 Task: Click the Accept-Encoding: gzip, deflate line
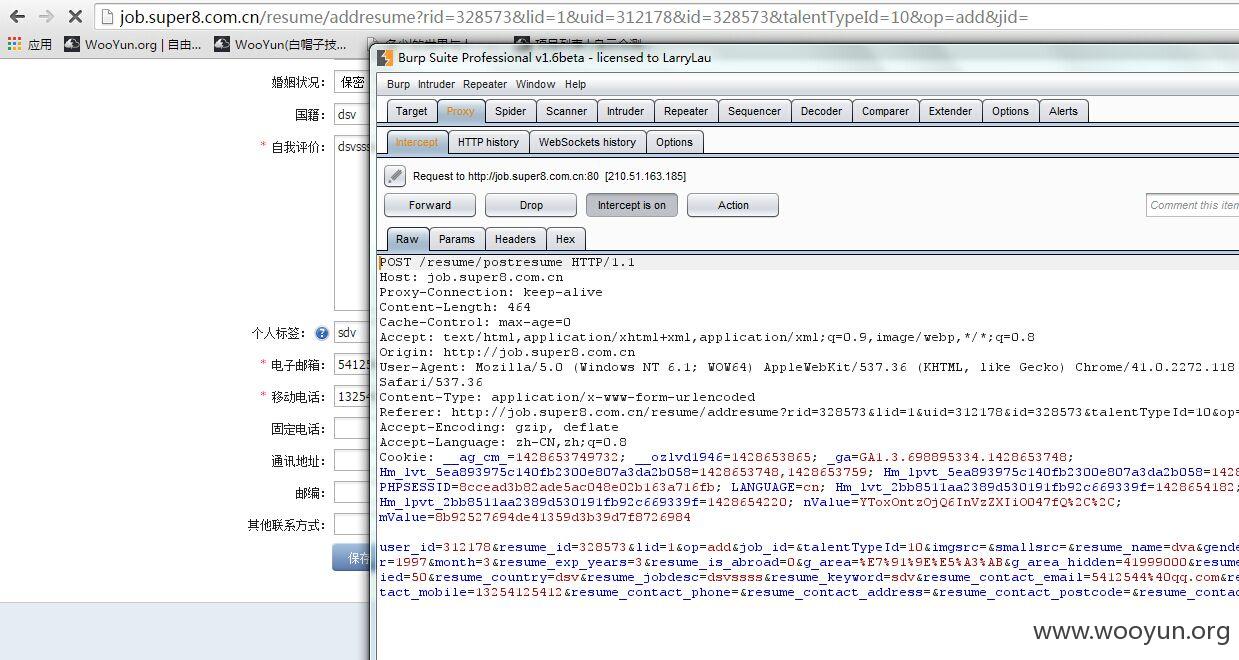tap(499, 427)
